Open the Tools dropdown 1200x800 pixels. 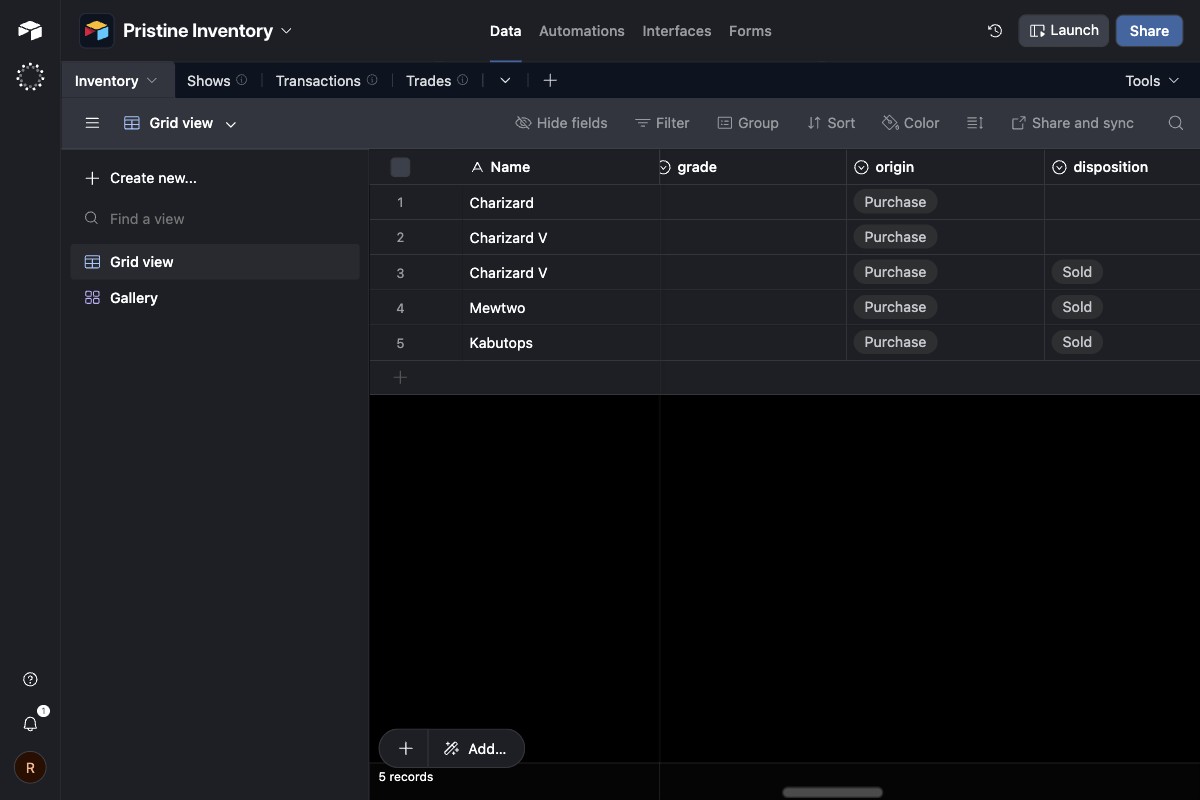pyautogui.click(x=1150, y=80)
